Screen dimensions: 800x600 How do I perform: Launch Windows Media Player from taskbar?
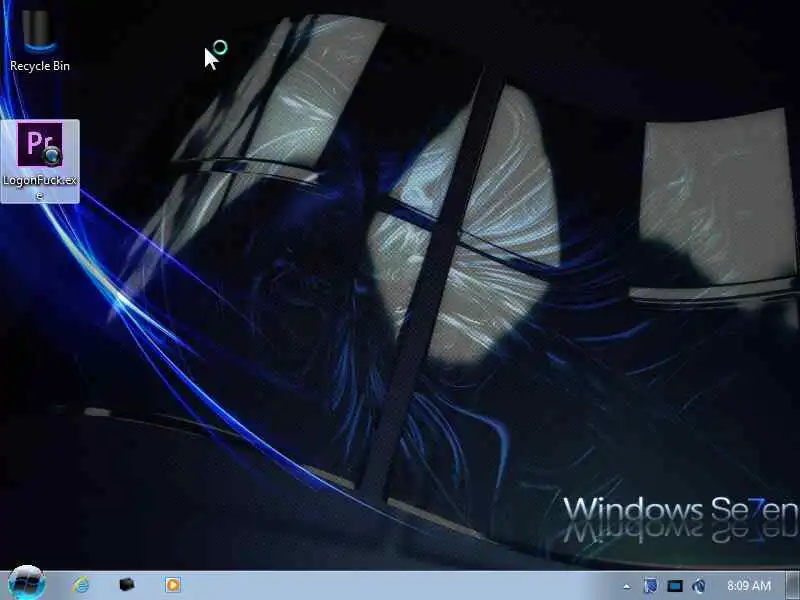(x=172, y=585)
